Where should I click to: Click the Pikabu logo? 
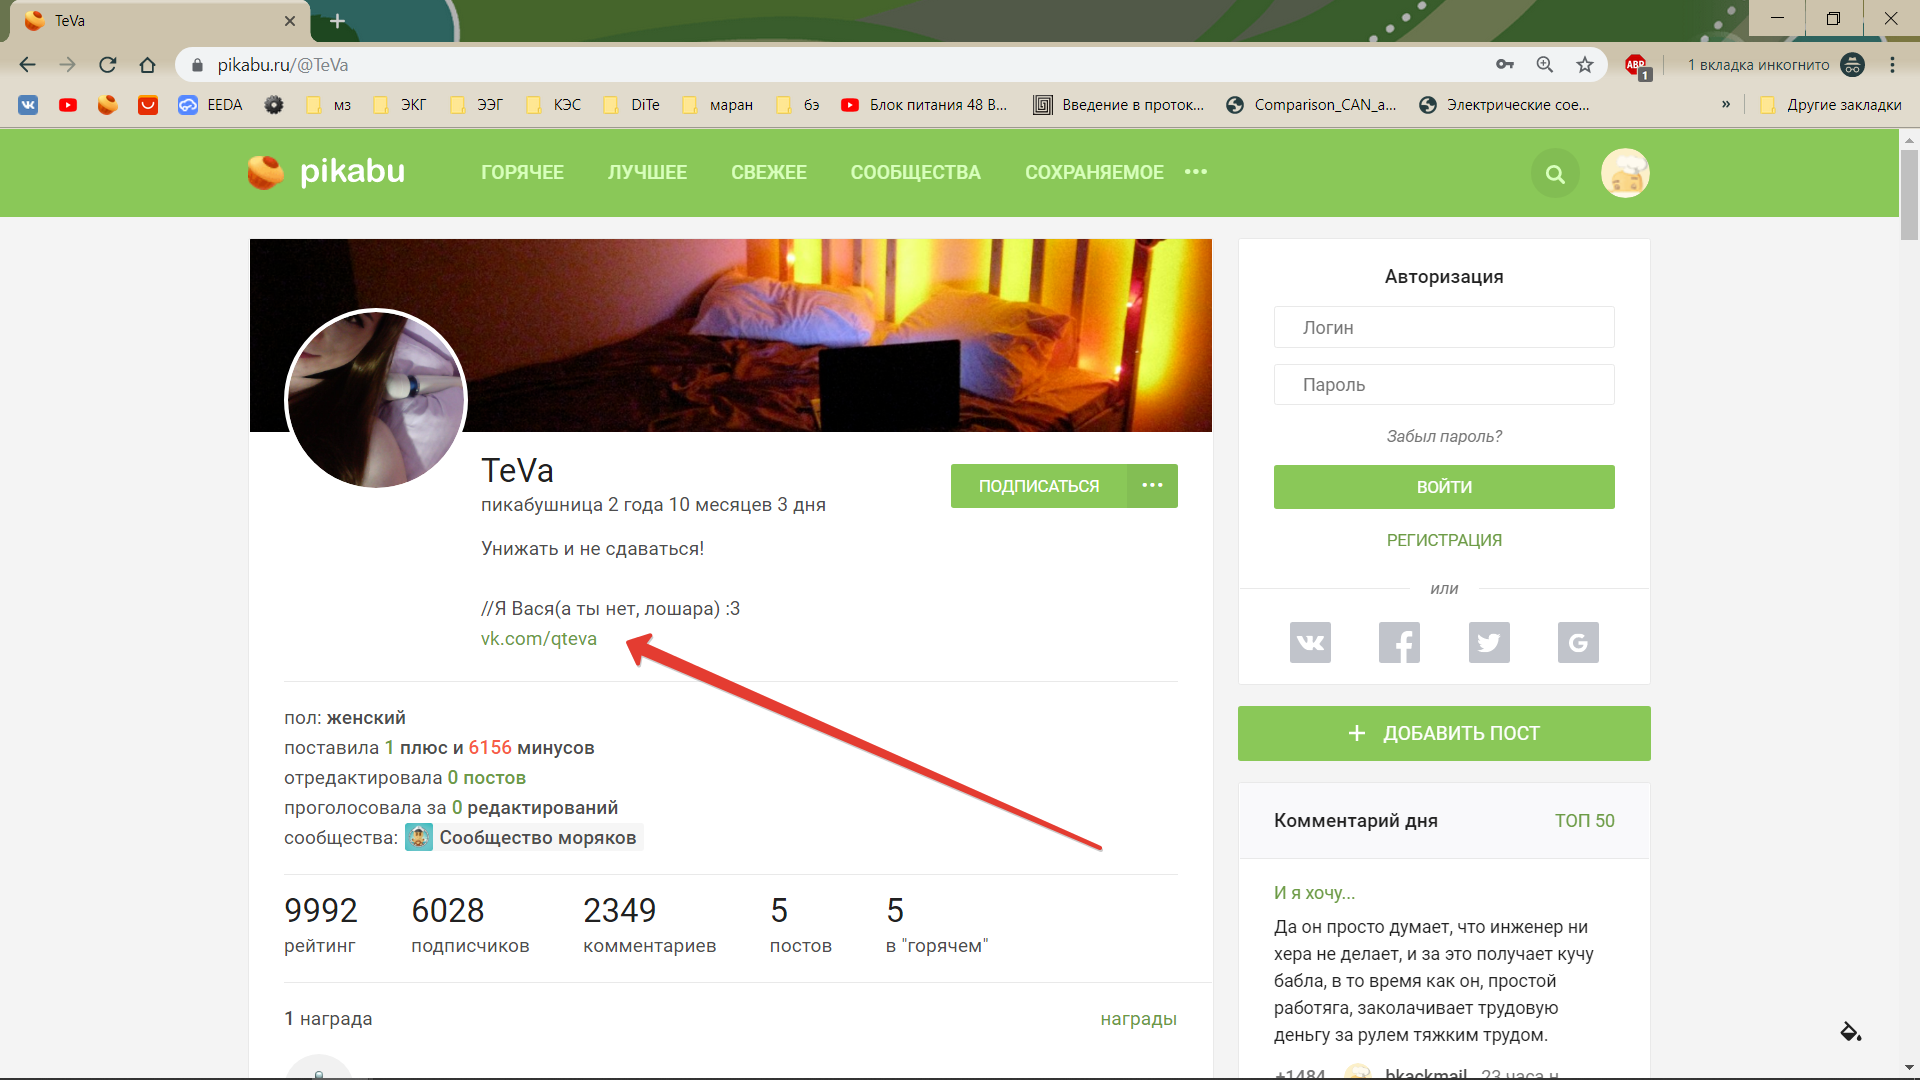pos(327,172)
